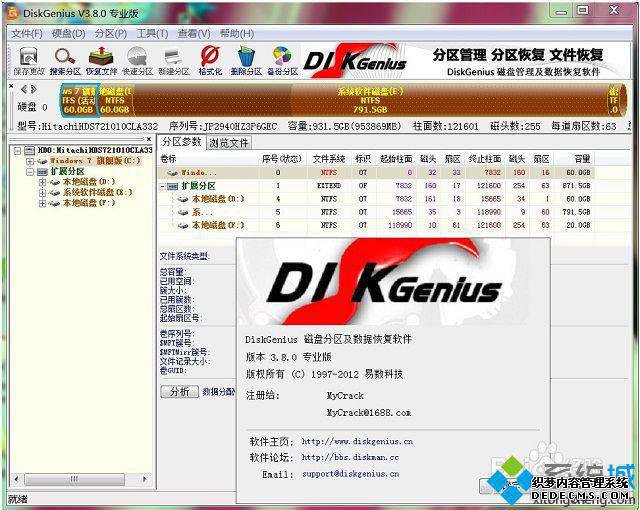Select 本地磁盘(F:) row in partition table
The height and width of the screenshot is (510, 640).
point(376,225)
